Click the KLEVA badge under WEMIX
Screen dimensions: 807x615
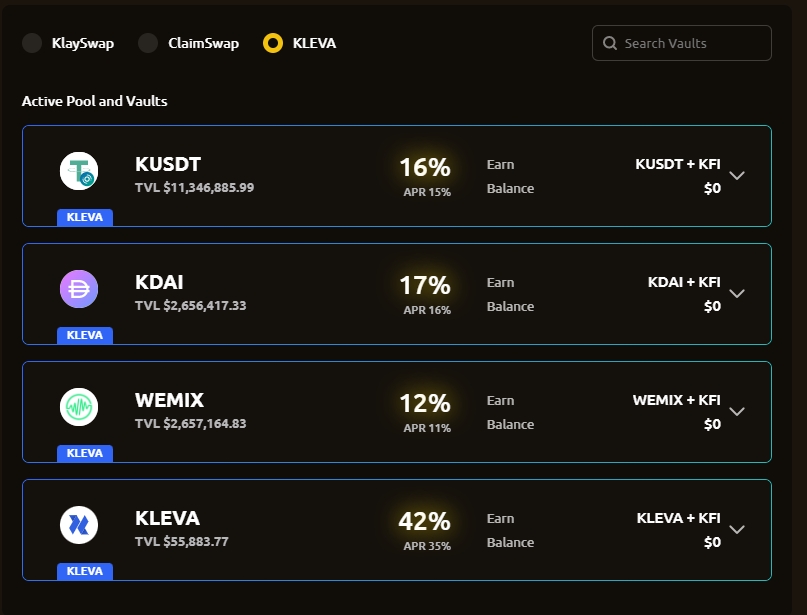85,453
